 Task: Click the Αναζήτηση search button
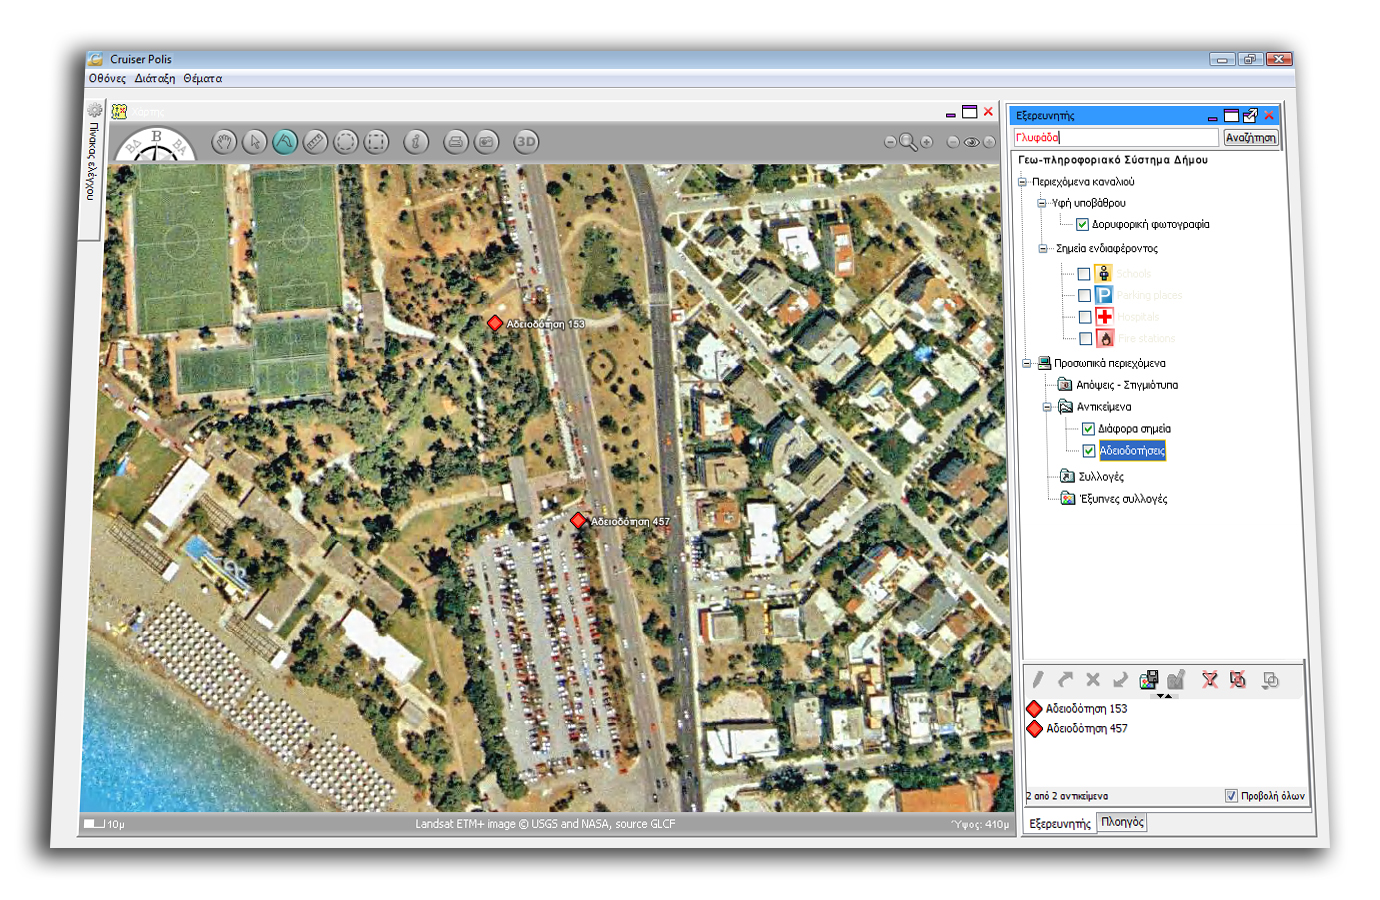[x=1251, y=138]
